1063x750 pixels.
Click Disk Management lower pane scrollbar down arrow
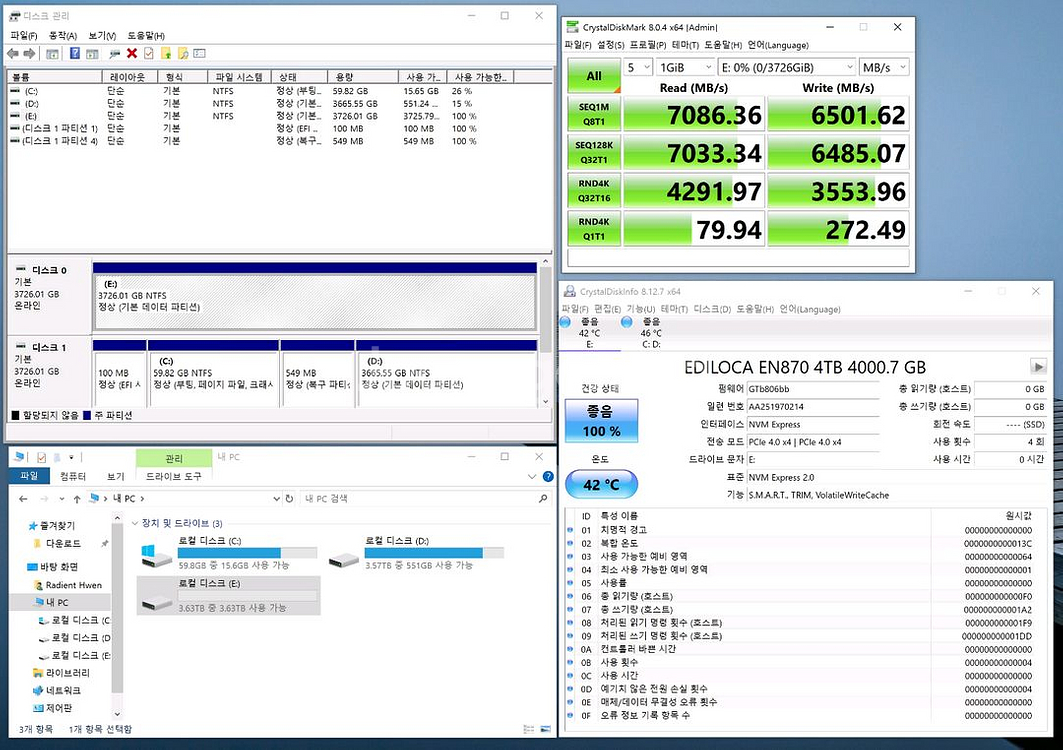pos(546,401)
